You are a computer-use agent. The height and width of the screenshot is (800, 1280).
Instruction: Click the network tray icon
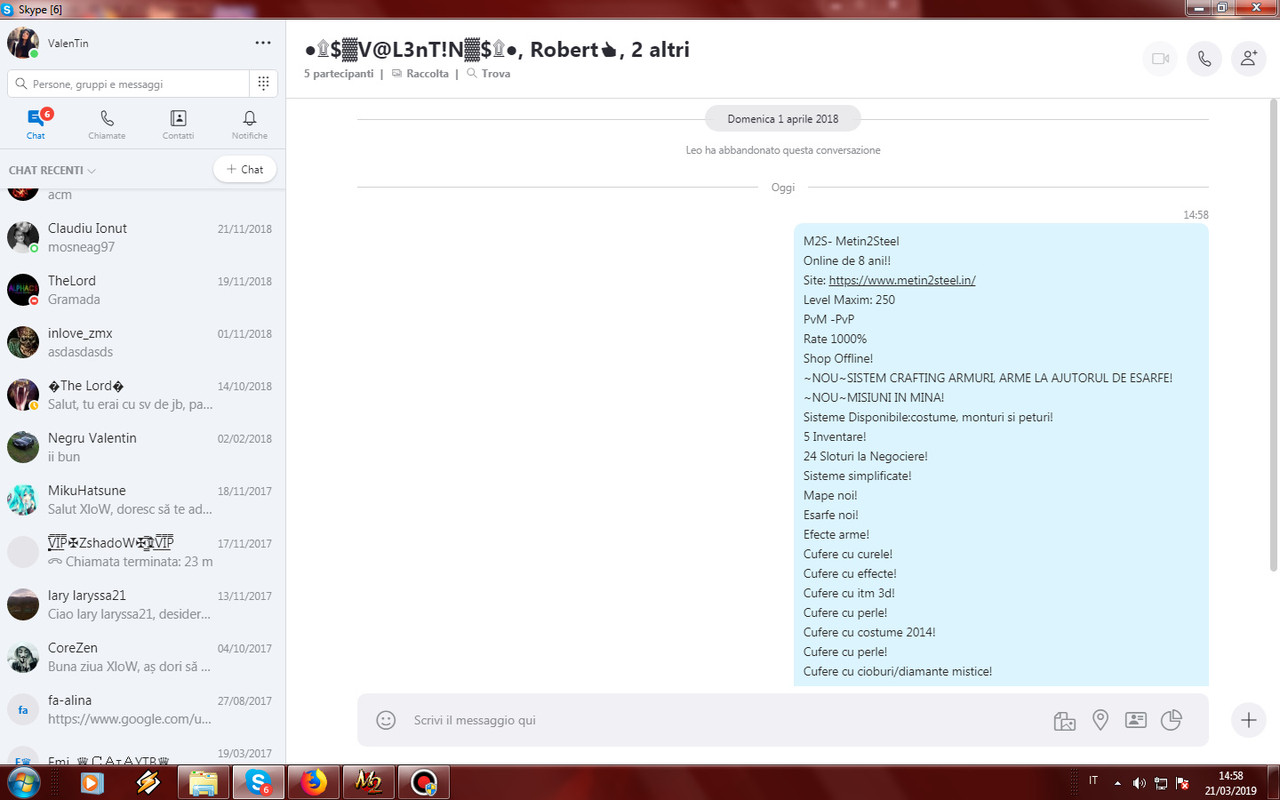[1161, 782]
